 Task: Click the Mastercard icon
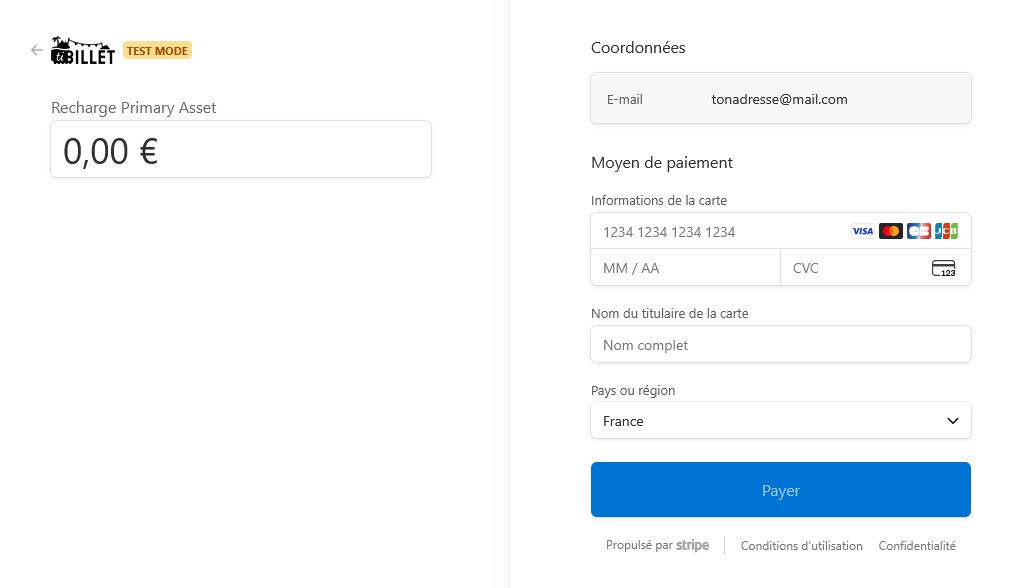(890, 231)
